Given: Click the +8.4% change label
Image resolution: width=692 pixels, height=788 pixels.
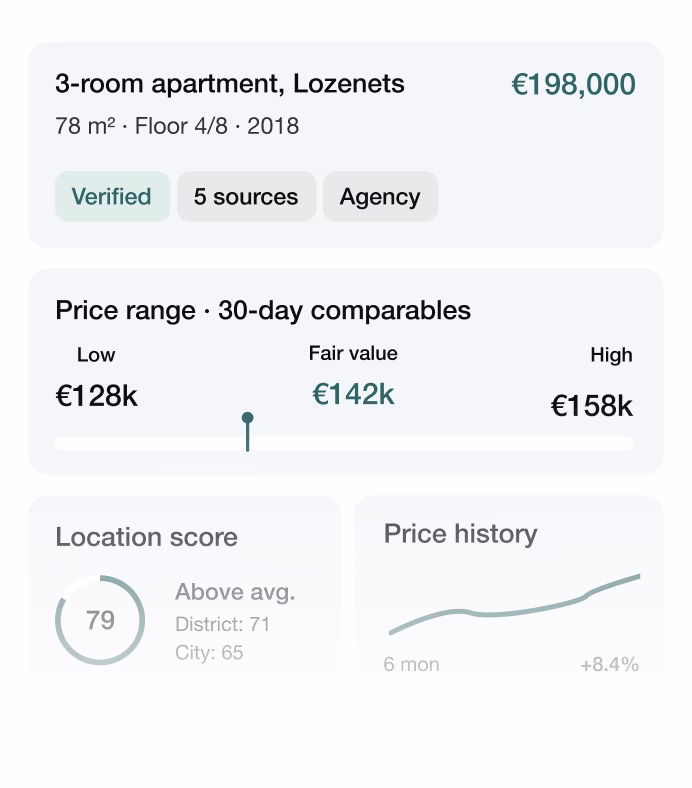Looking at the screenshot, I should (608, 664).
